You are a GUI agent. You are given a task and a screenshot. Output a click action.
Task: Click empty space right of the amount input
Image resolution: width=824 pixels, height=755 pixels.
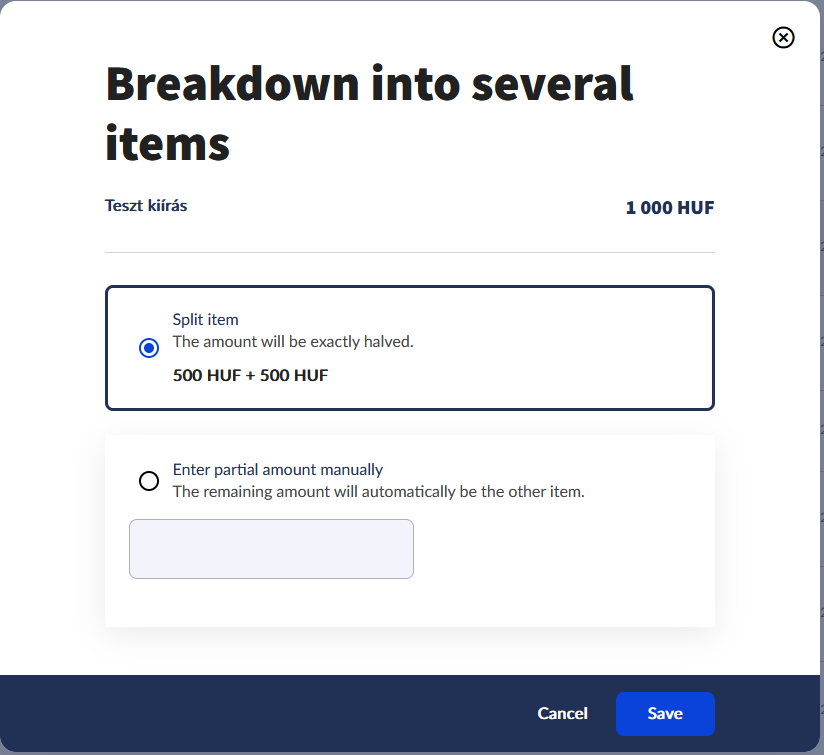pyautogui.click(x=560, y=549)
